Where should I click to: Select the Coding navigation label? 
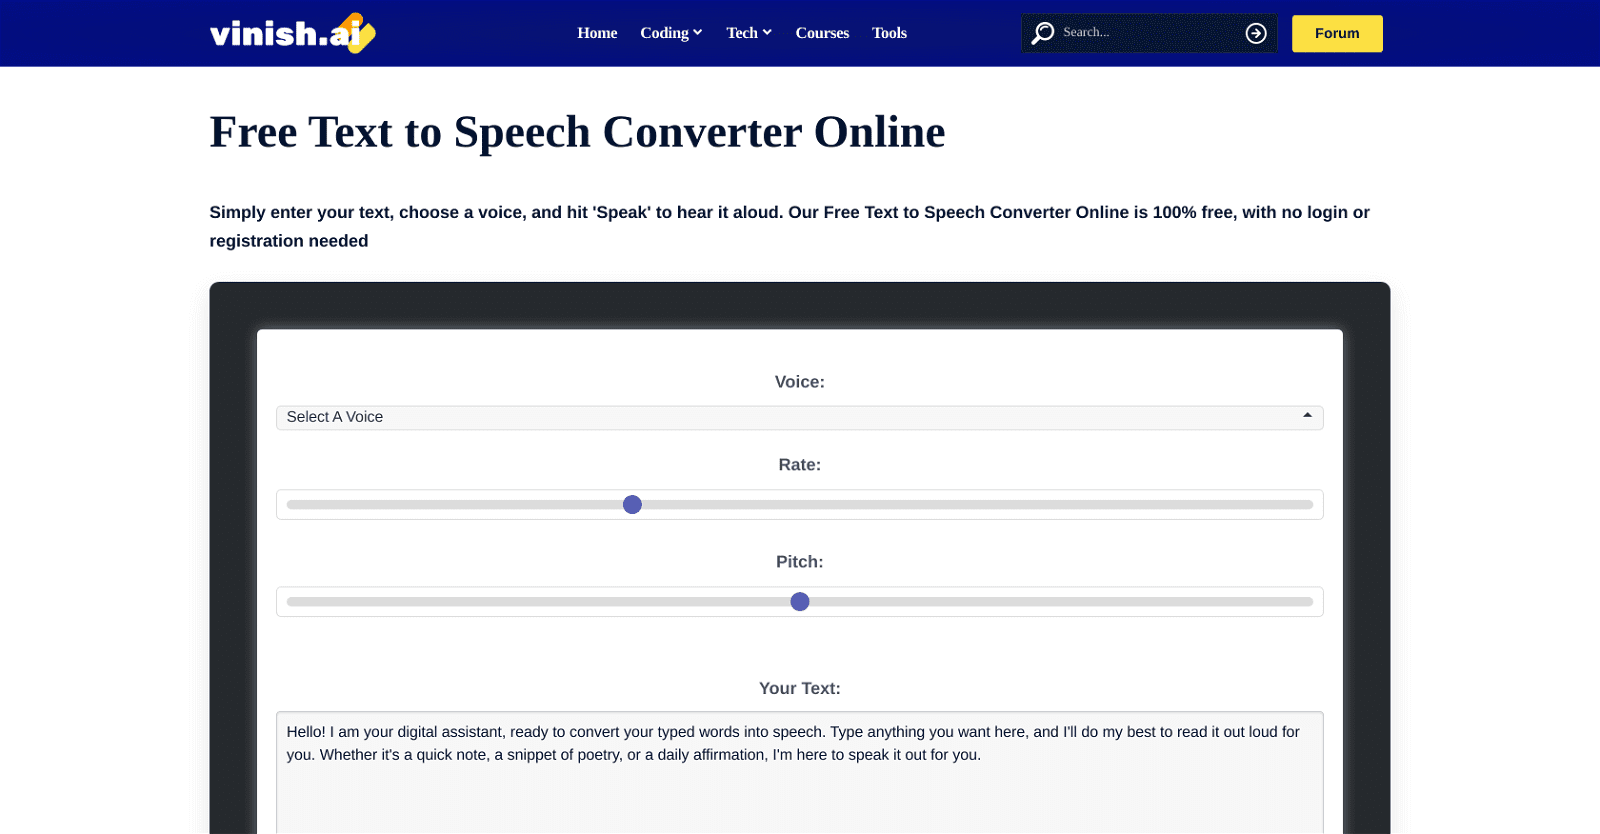point(664,33)
